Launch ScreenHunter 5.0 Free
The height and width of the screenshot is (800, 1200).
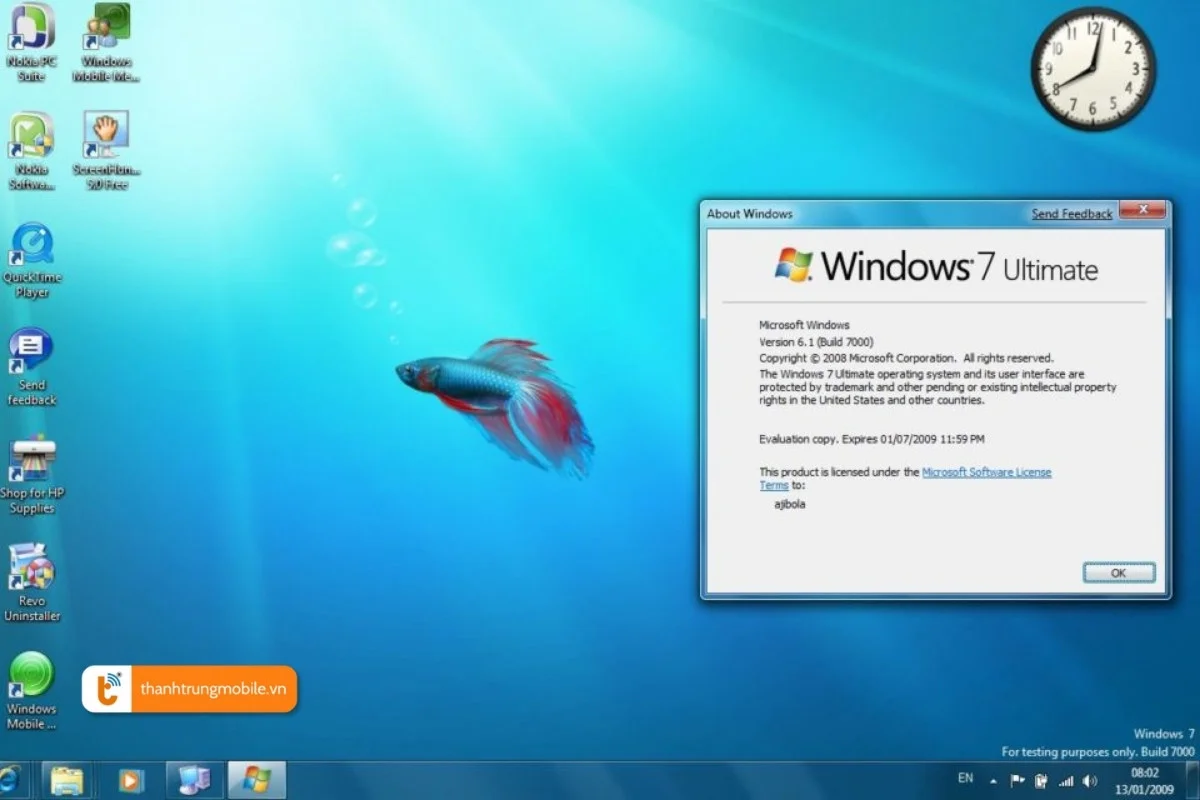click(106, 135)
